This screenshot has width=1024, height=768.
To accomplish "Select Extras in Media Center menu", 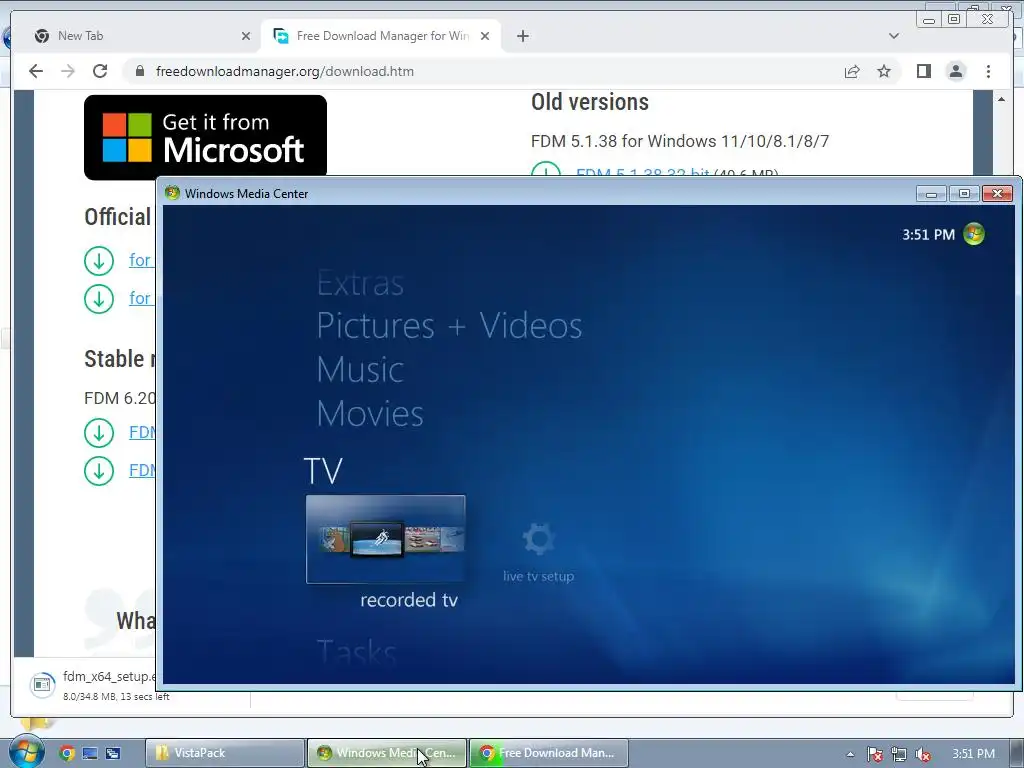I will point(360,283).
